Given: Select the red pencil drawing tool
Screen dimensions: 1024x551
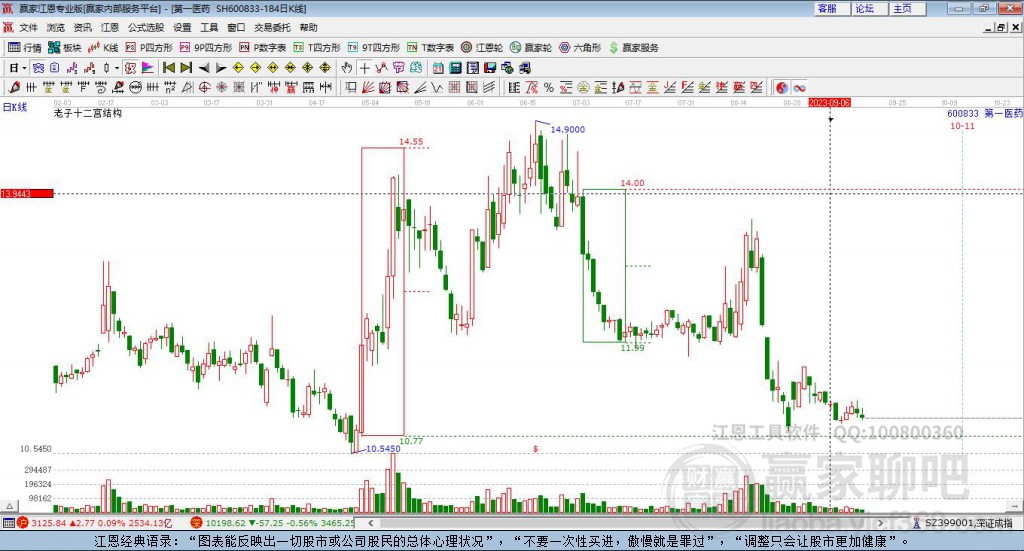Looking at the screenshot, I should click(x=14, y=87).
